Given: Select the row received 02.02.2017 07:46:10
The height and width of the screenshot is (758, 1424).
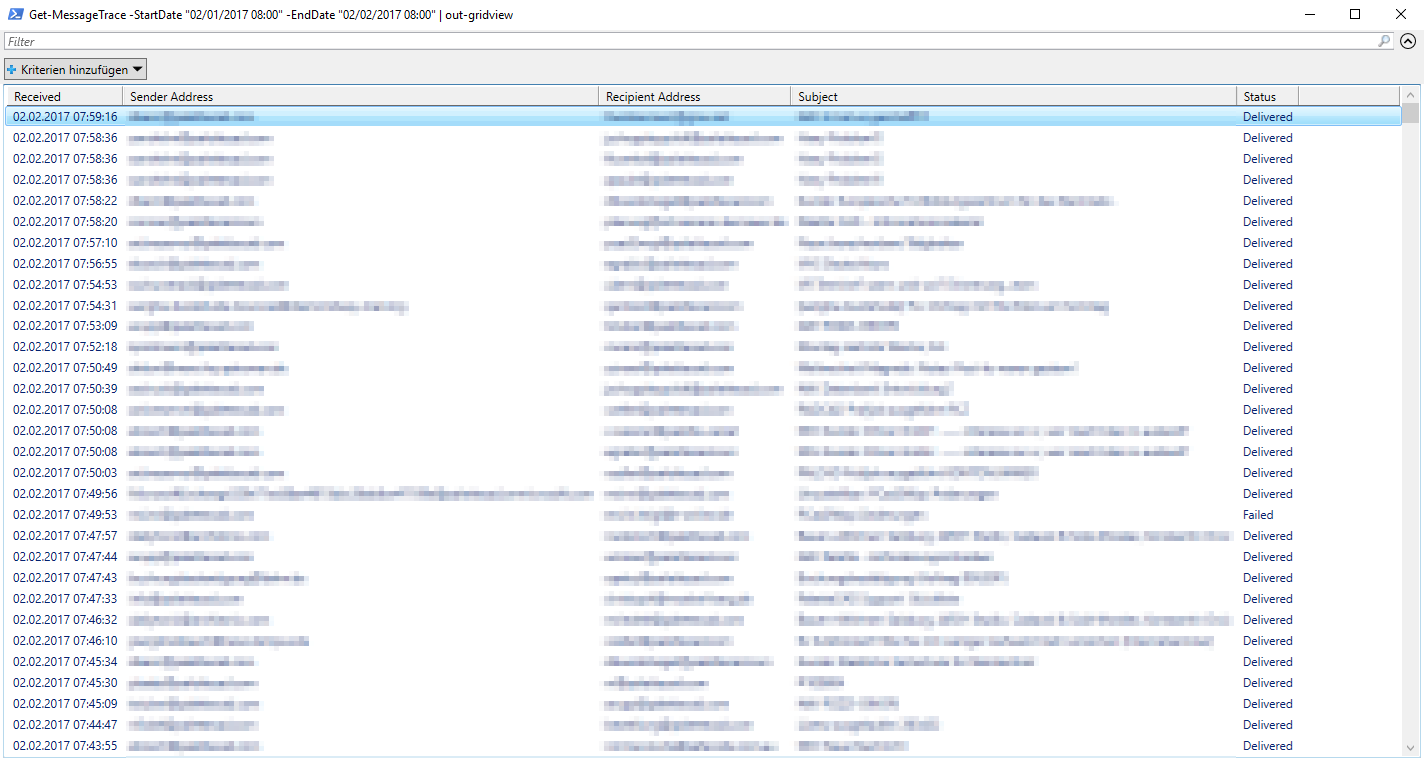Looking at the screenshot, I should click(x=703, y=641).
